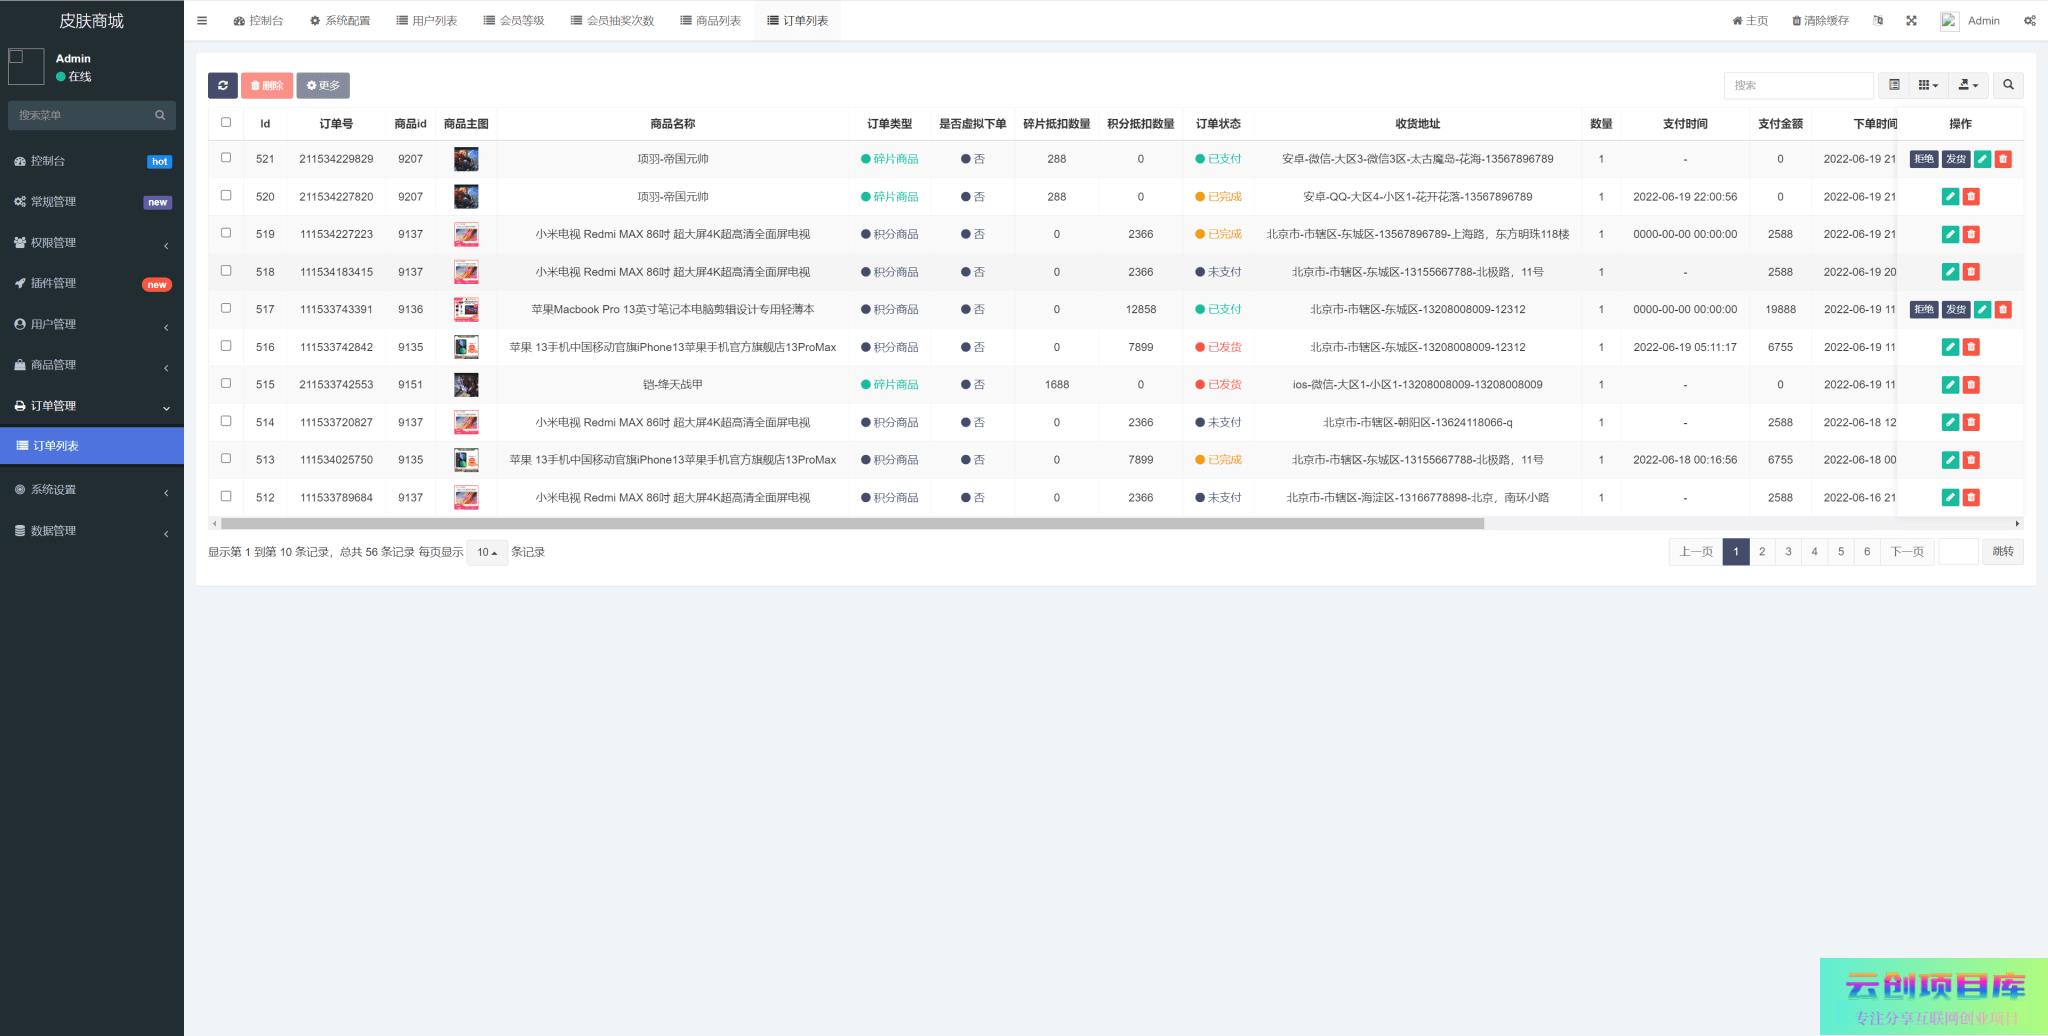Open the settings cogs icon at top right
2048x1036 pixels.
point(2029,21)
